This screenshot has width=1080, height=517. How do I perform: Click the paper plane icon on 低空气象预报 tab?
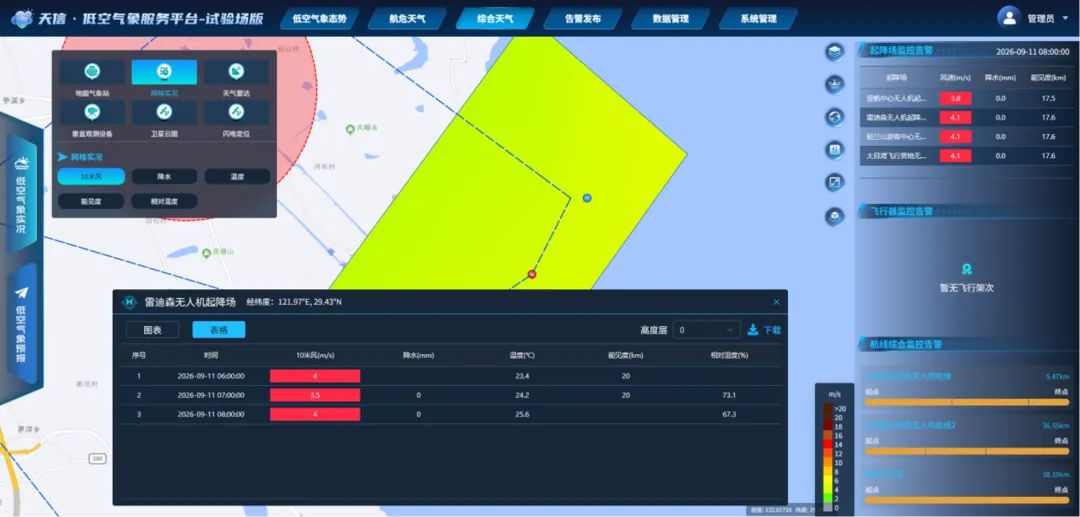click(22, 293)
